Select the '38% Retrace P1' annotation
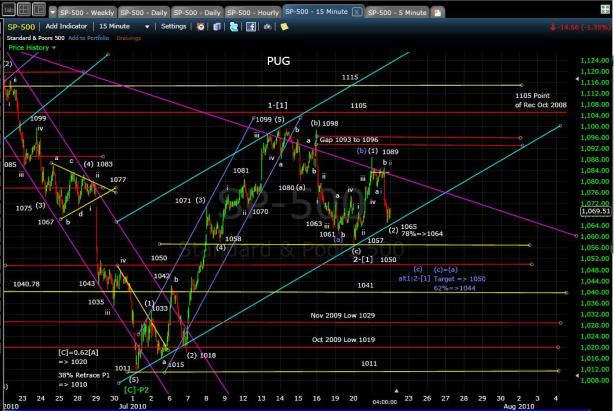This screenshot has height=411, width=614. point(84,375)
